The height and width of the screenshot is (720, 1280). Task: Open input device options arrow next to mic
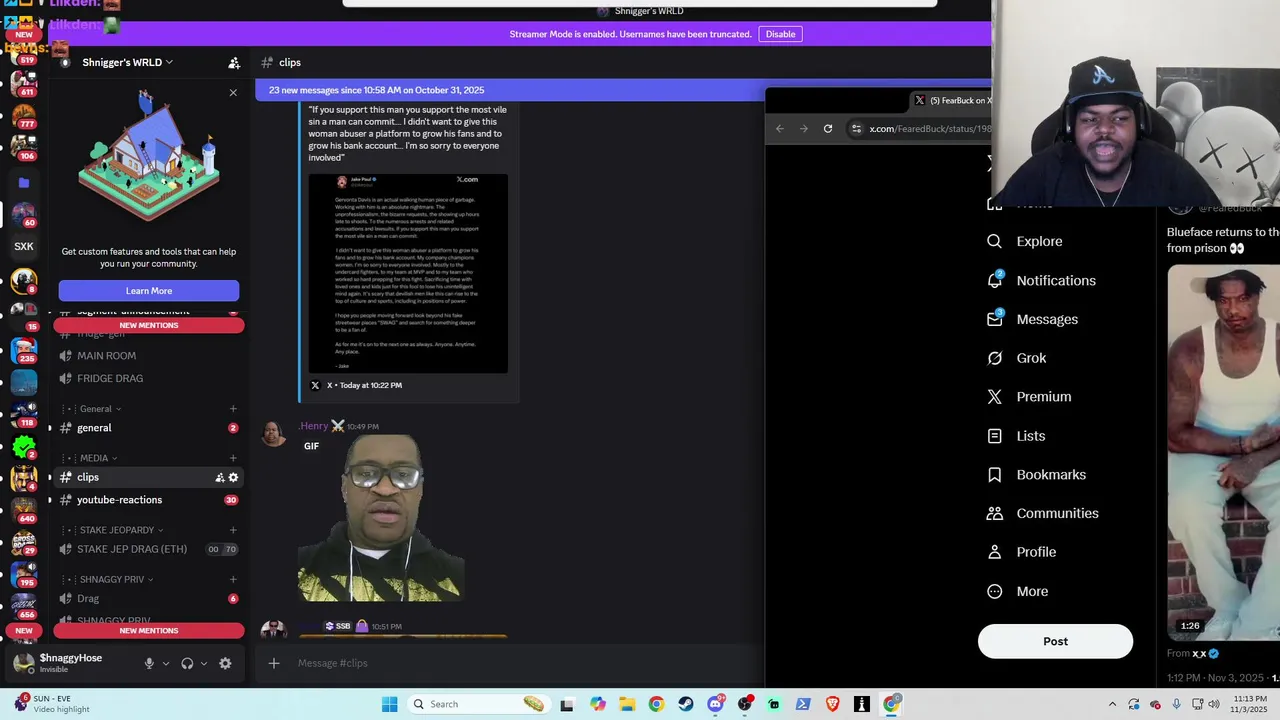click(x=166, y=663)
